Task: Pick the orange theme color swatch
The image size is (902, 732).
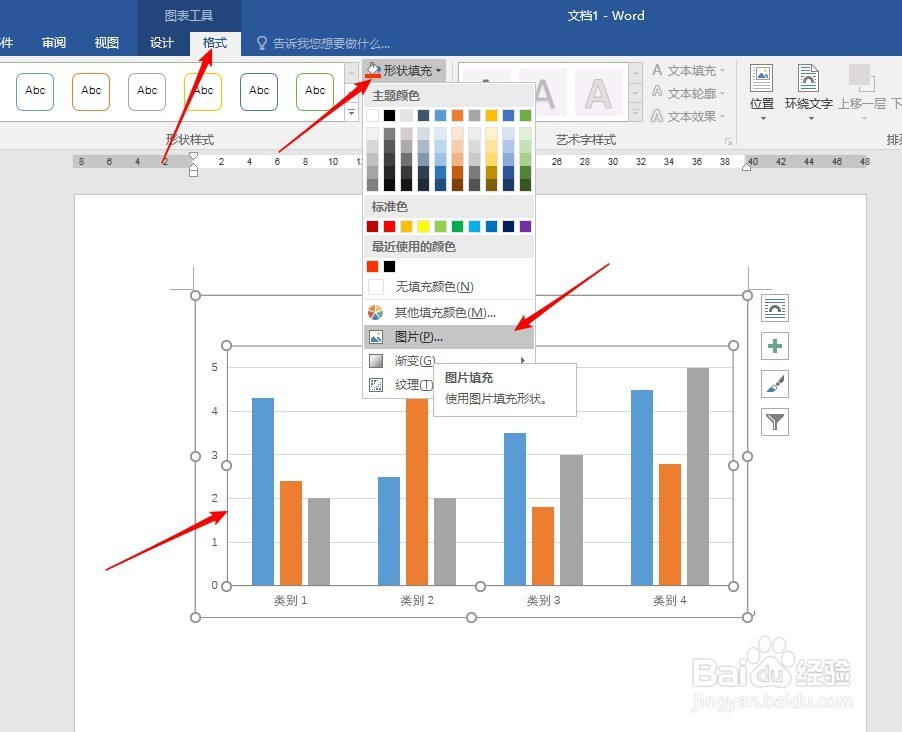Action: pos(457,116)
